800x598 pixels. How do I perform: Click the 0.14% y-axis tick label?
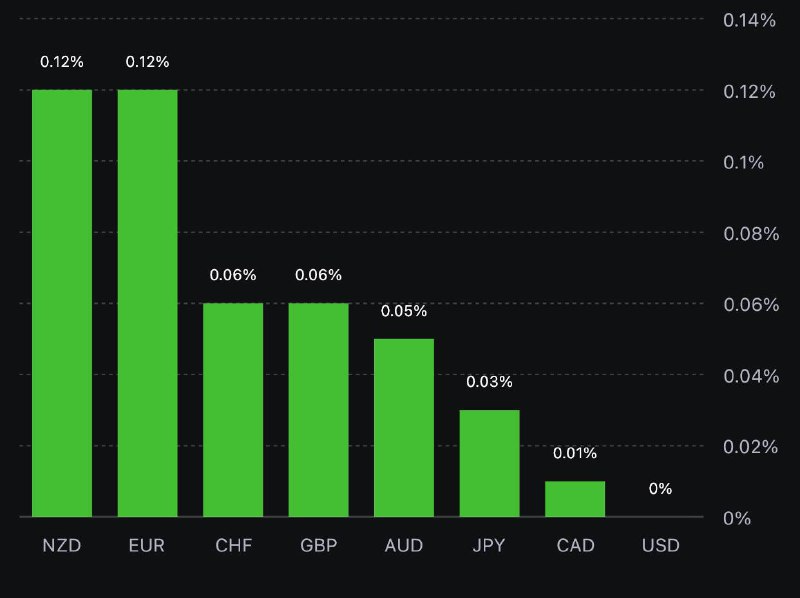coord(749,20)
